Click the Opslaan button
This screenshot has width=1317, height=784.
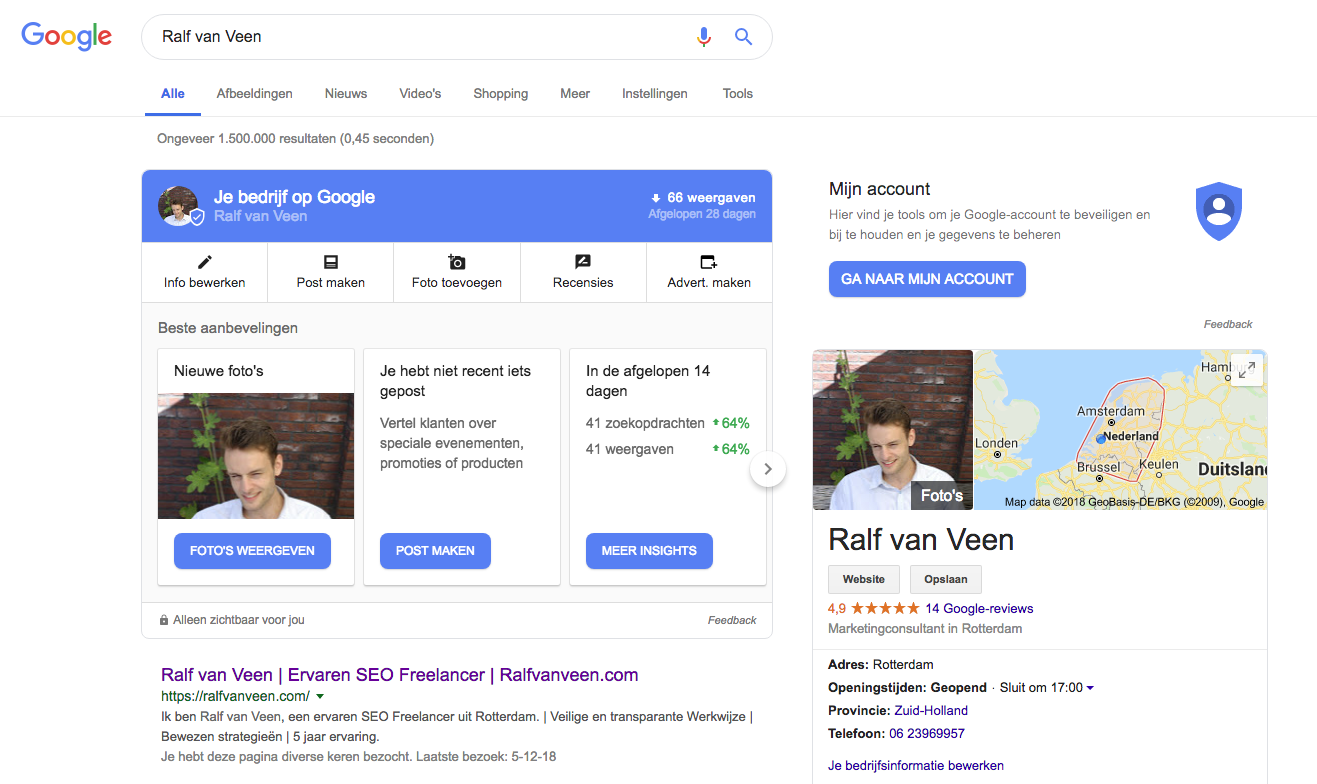(x=946, y=579)
